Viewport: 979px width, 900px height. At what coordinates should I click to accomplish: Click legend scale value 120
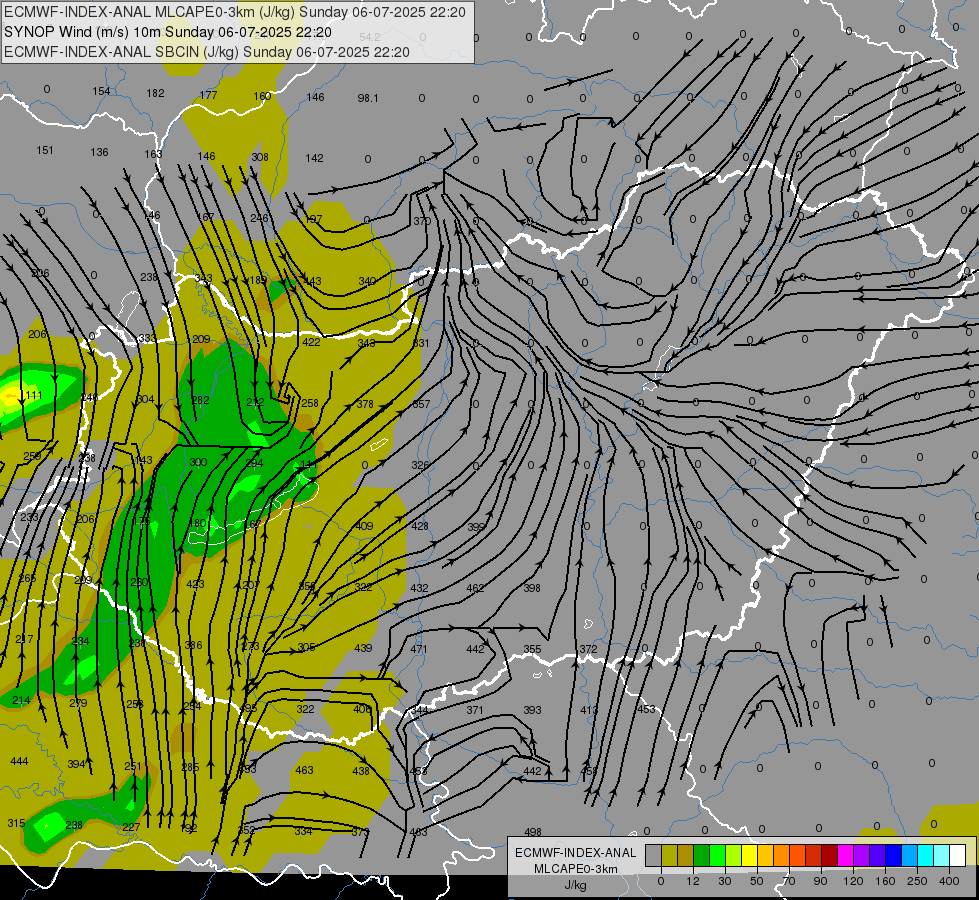pos(853,881)
